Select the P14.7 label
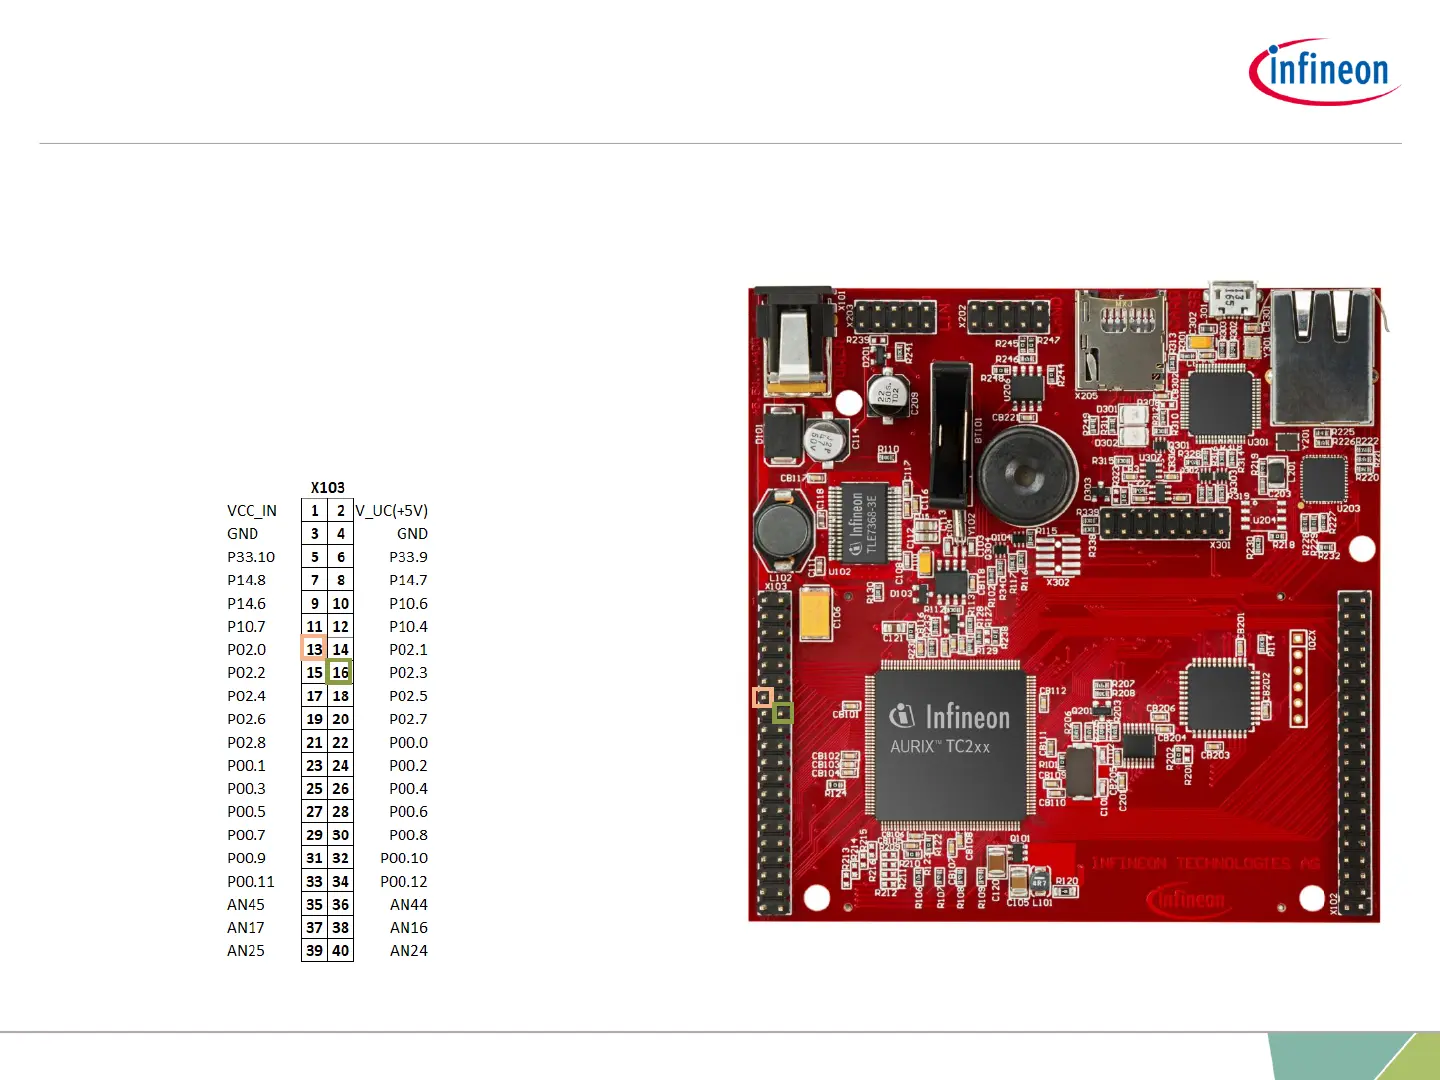This screenshot has height=1080, width=1440. (408, 580)
